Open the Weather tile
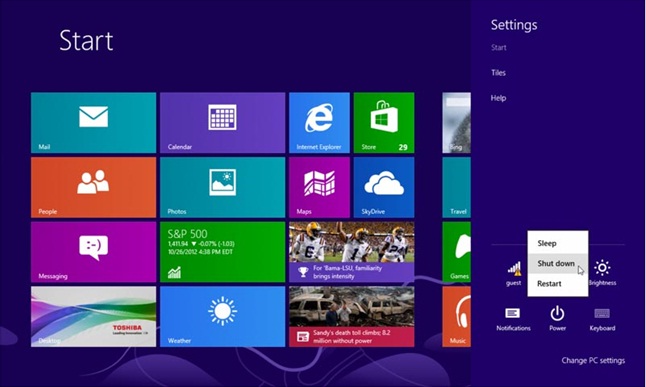This screenshot has height=387, width=646. 222,317
